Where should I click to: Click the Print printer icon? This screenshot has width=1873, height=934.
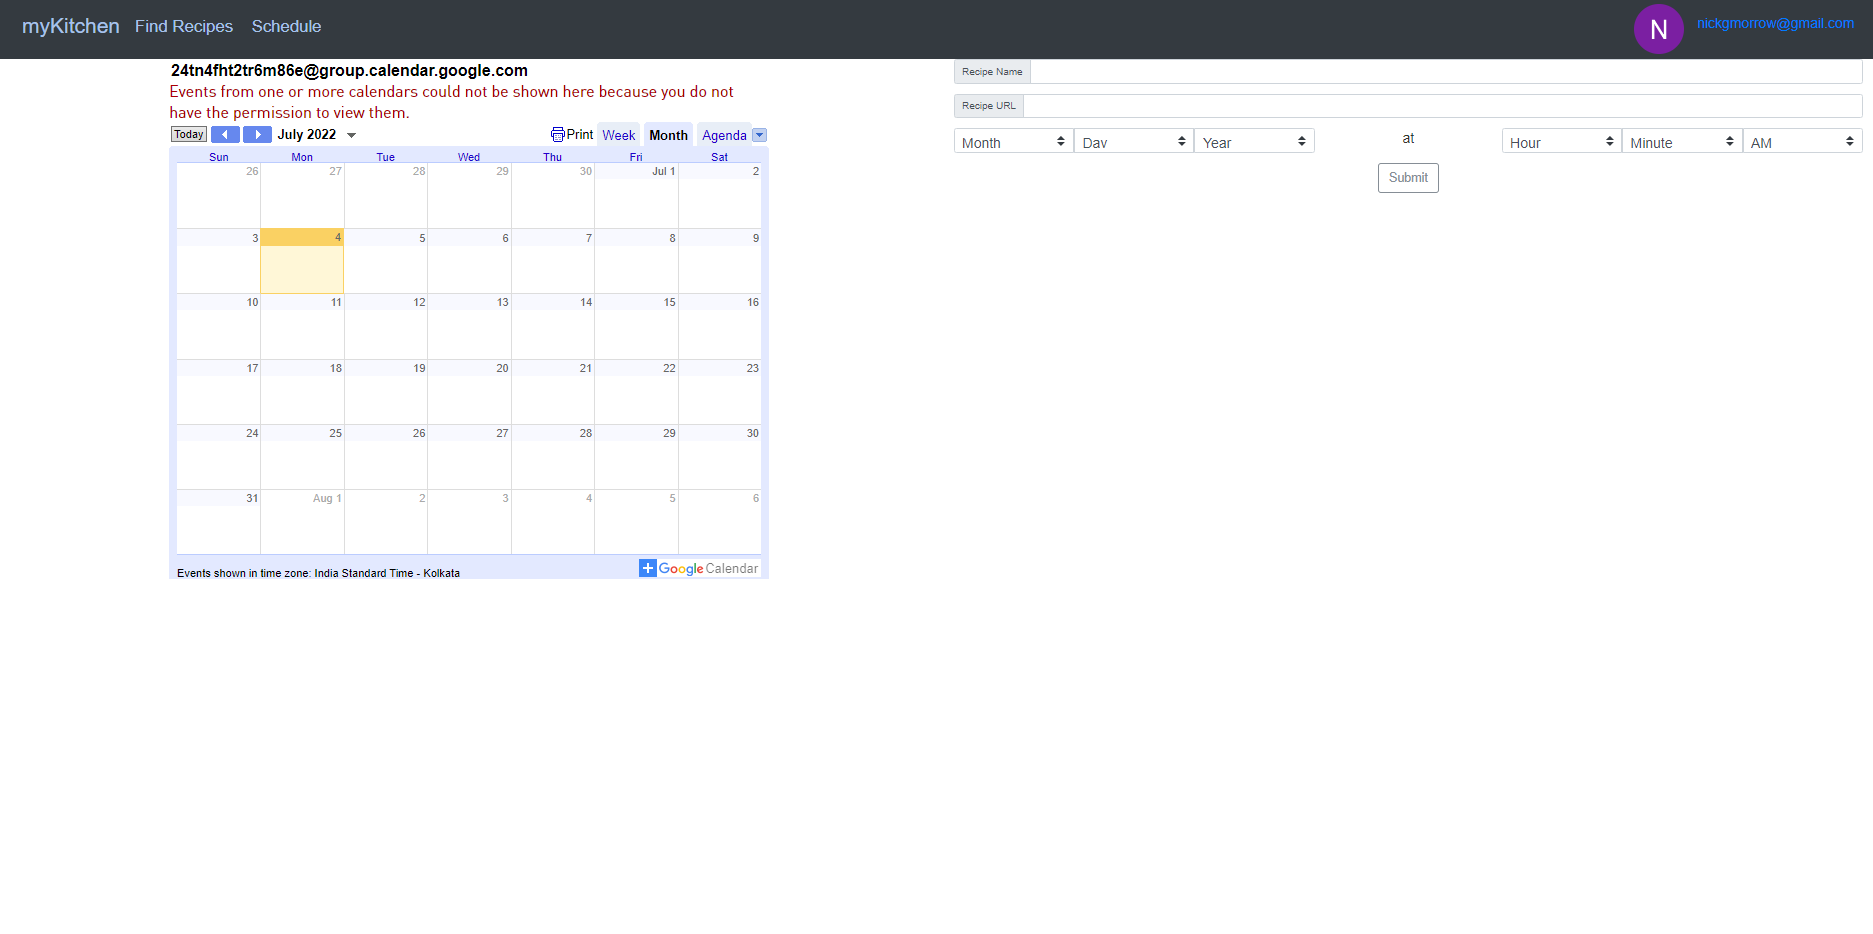[557, 134]
